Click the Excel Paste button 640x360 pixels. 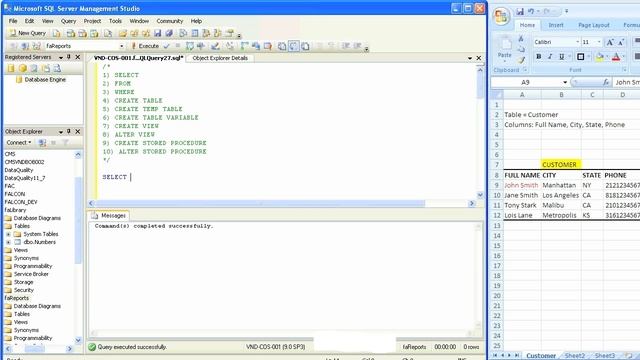505,48
